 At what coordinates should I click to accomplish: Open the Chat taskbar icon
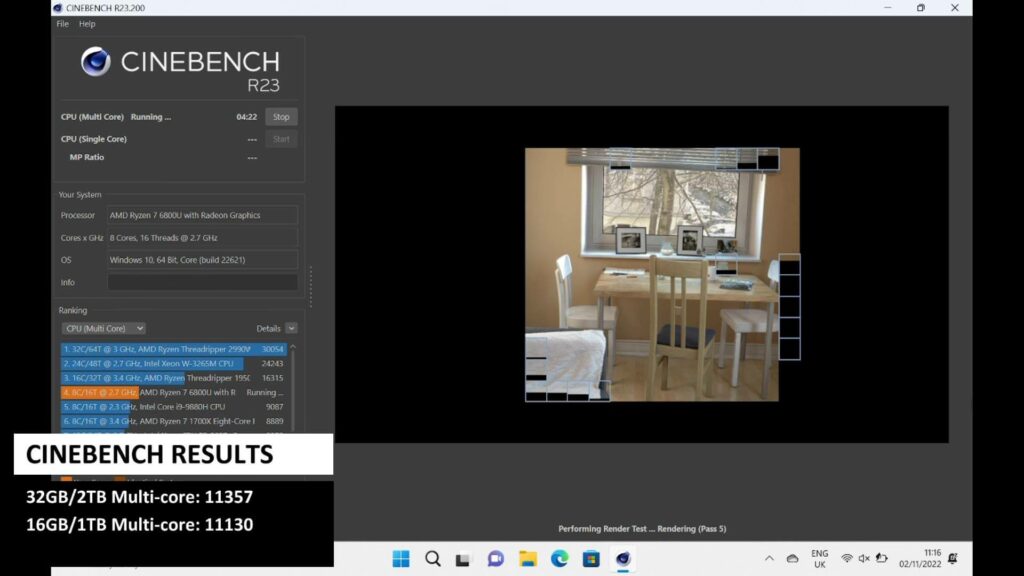[496, 559]
